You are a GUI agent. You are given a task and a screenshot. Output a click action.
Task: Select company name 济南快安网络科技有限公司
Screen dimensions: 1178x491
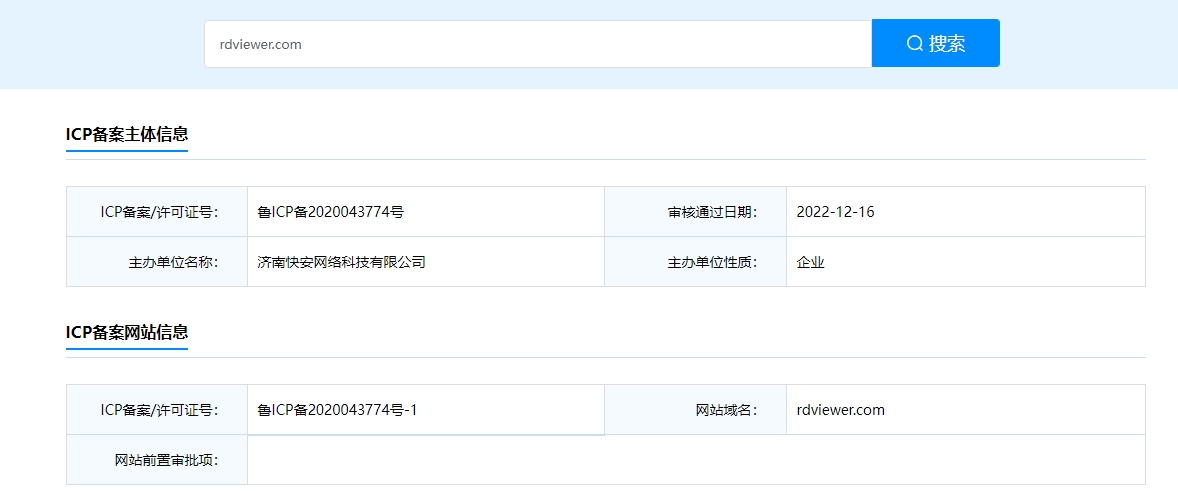[x=341, y=262]
